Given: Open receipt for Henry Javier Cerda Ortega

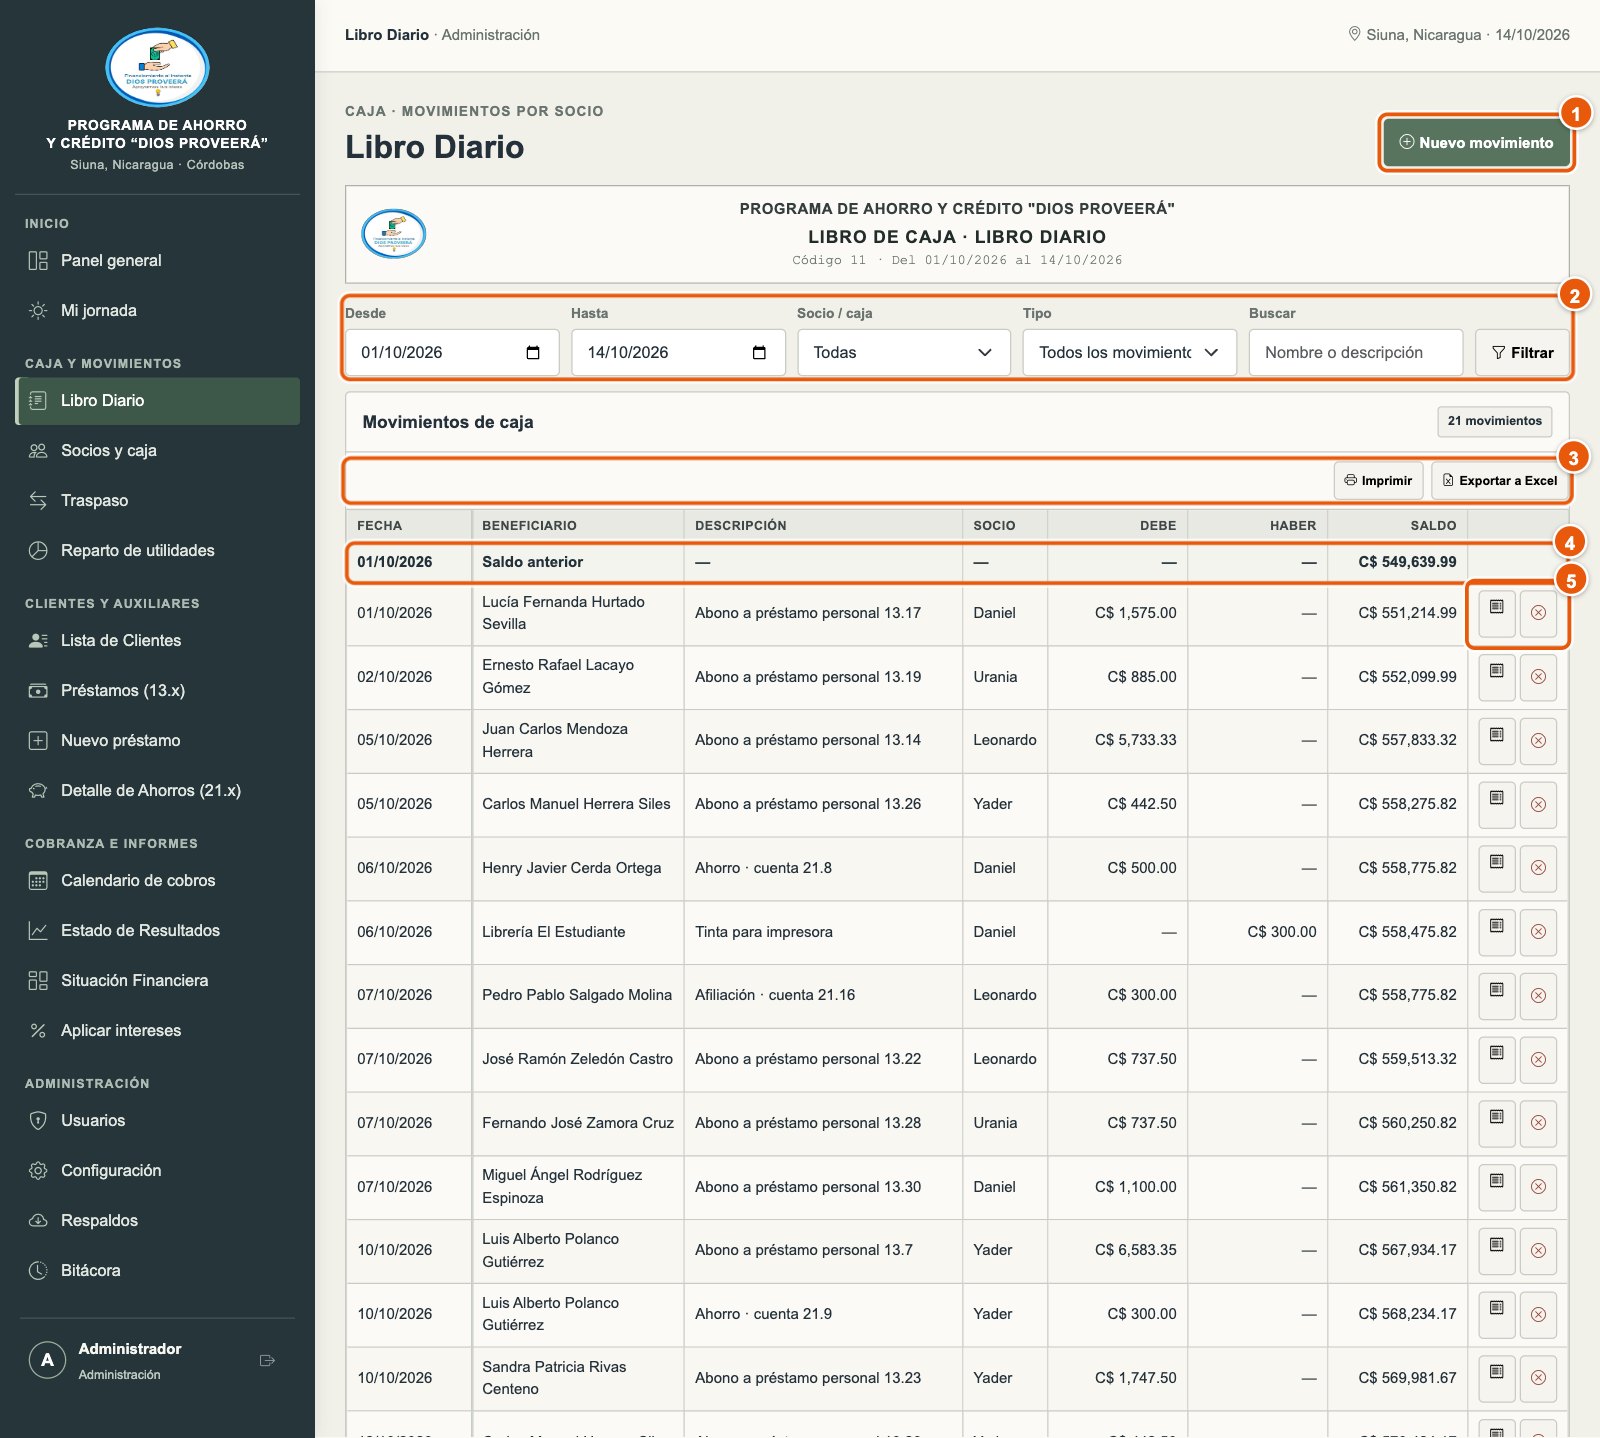Looking at the screenshot, I should click(x=1496, y=867).
